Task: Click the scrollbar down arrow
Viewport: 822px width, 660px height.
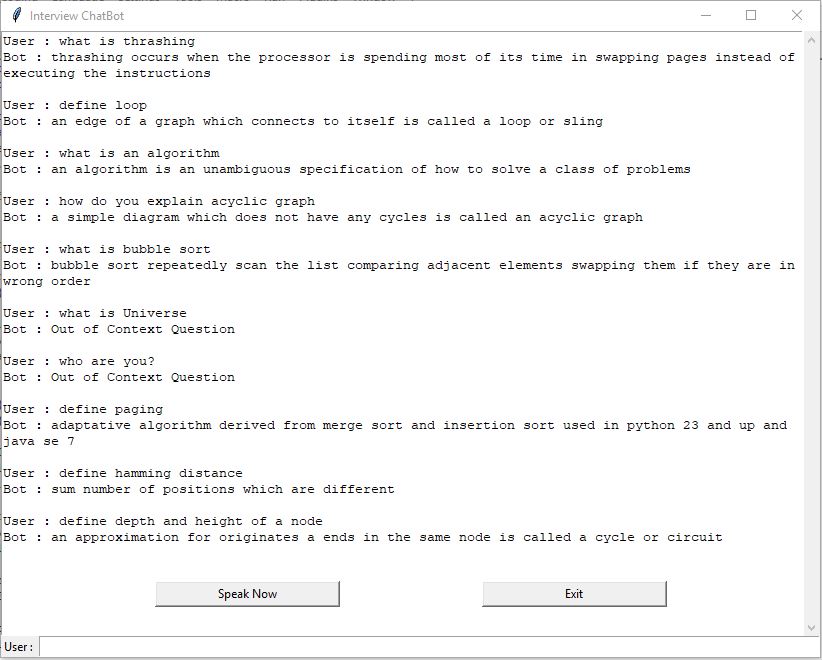Action: click(x=812, y=627)
